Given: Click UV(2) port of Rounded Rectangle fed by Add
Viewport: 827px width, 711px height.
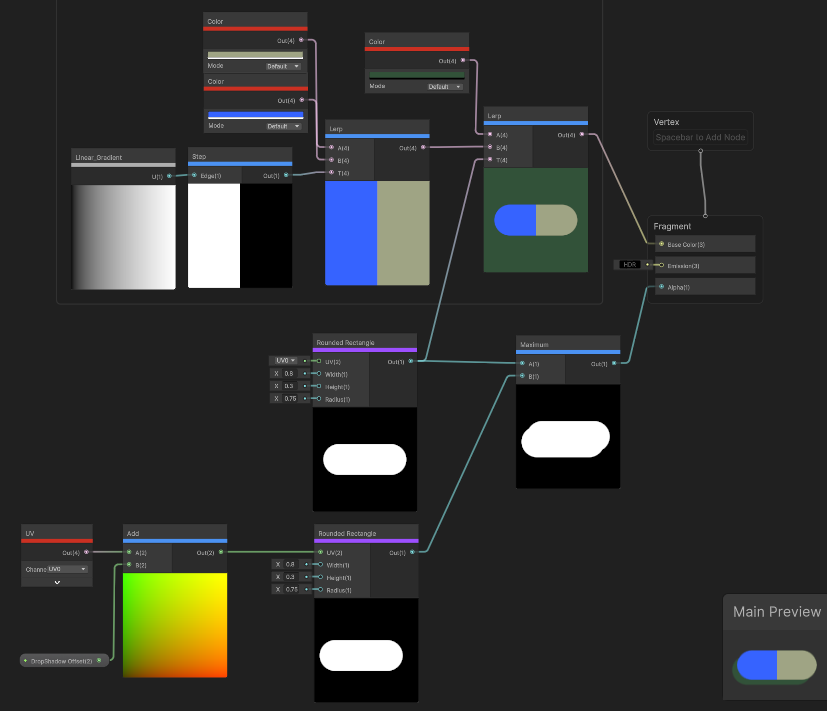Looking at the screenshot, I should tap(320, 552).
